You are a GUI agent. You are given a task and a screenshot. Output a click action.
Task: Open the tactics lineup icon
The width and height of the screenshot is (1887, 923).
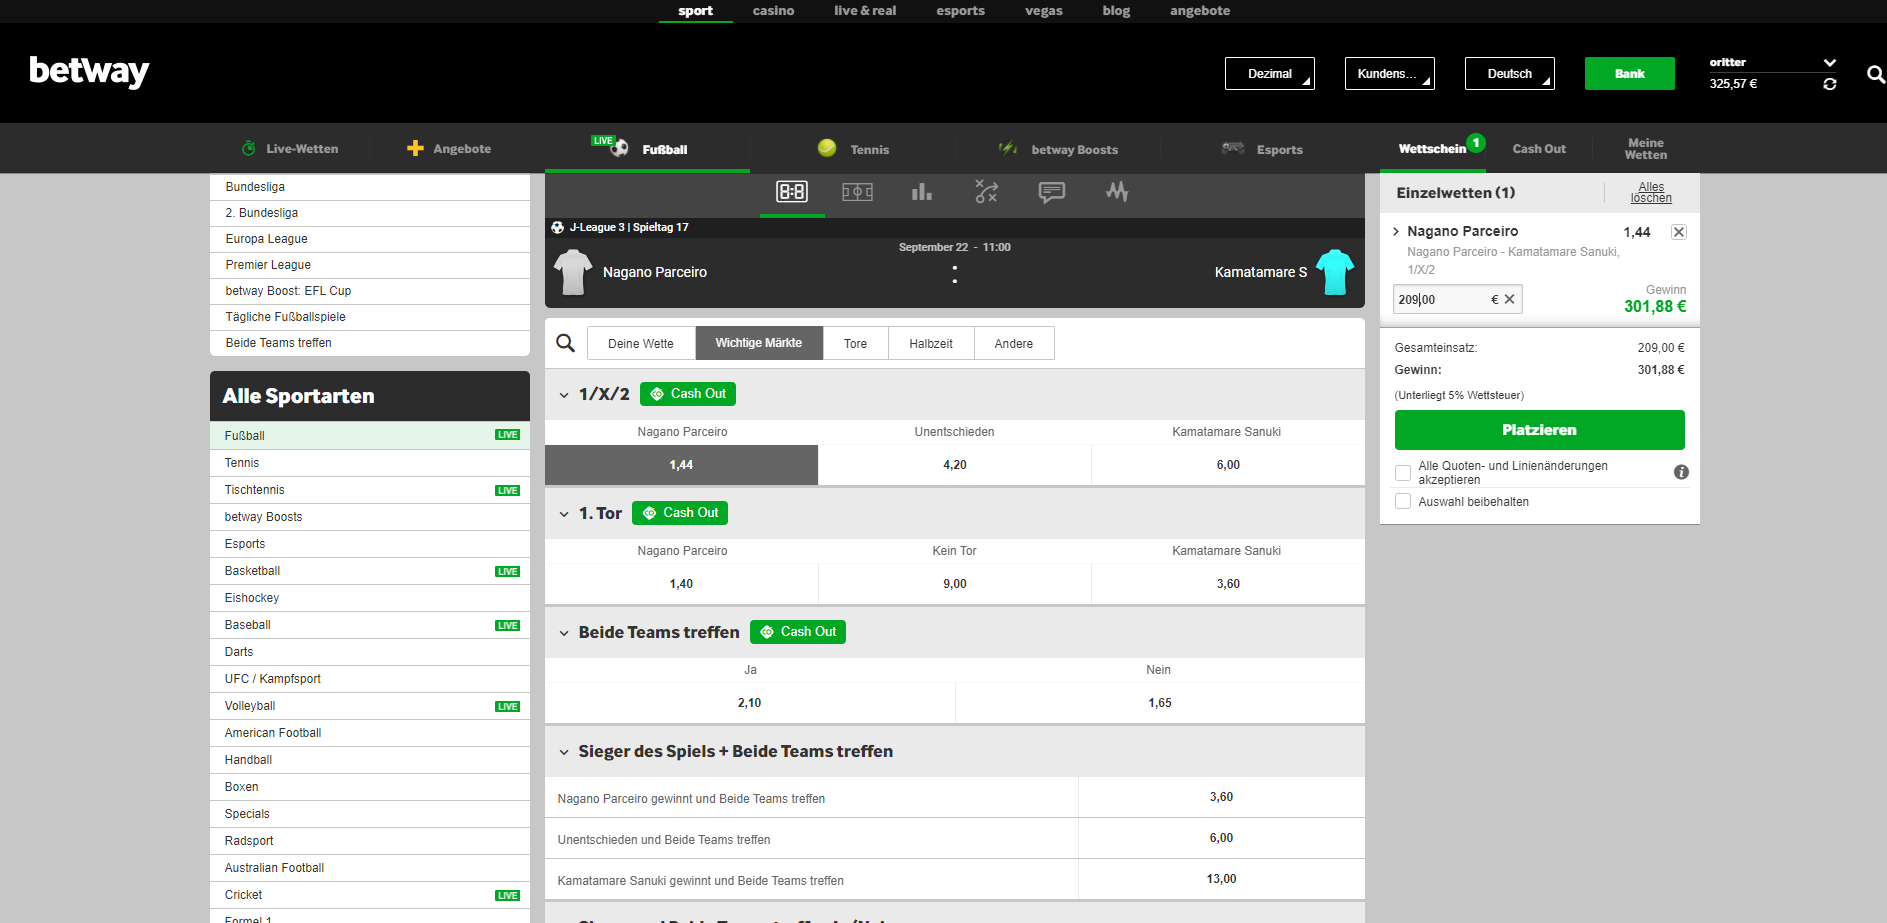[x=986, y=192]
